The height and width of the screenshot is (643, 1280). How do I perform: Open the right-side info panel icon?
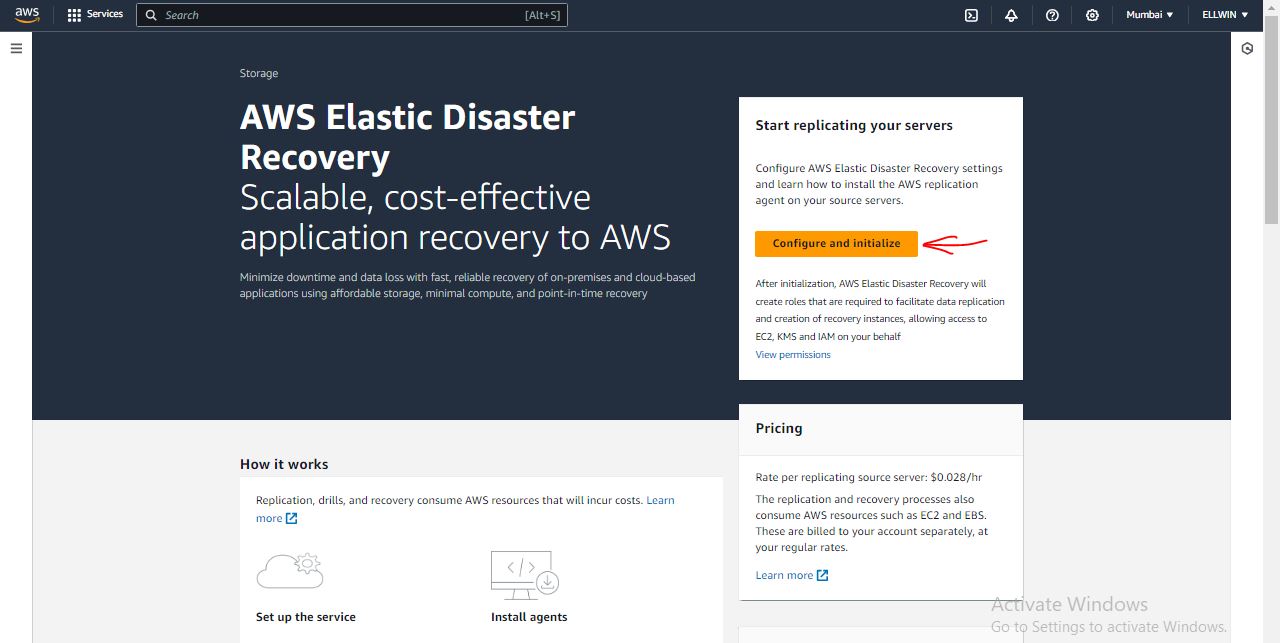click(x=1247, y=48)
